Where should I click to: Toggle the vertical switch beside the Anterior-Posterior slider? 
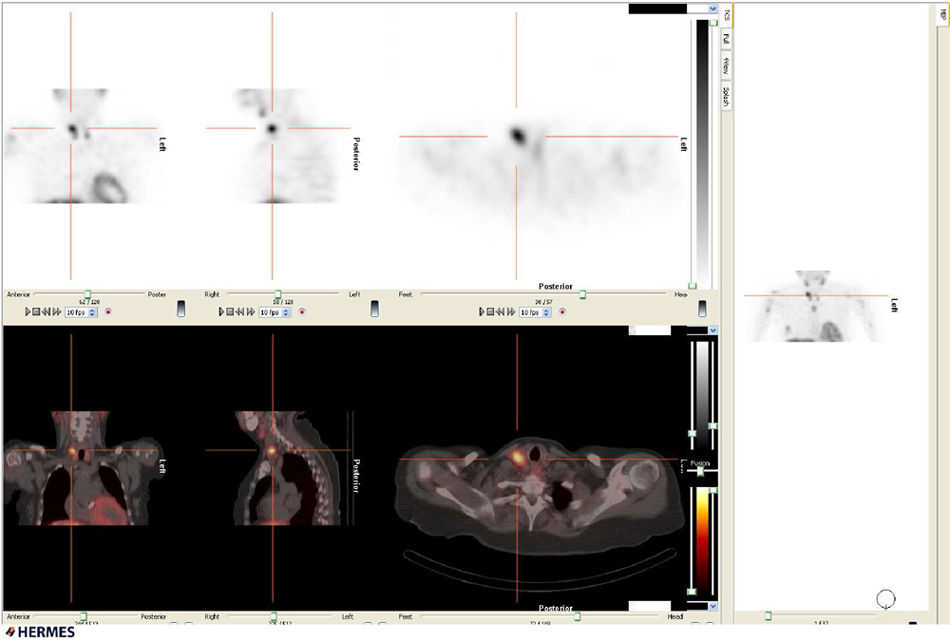point(181,308)
